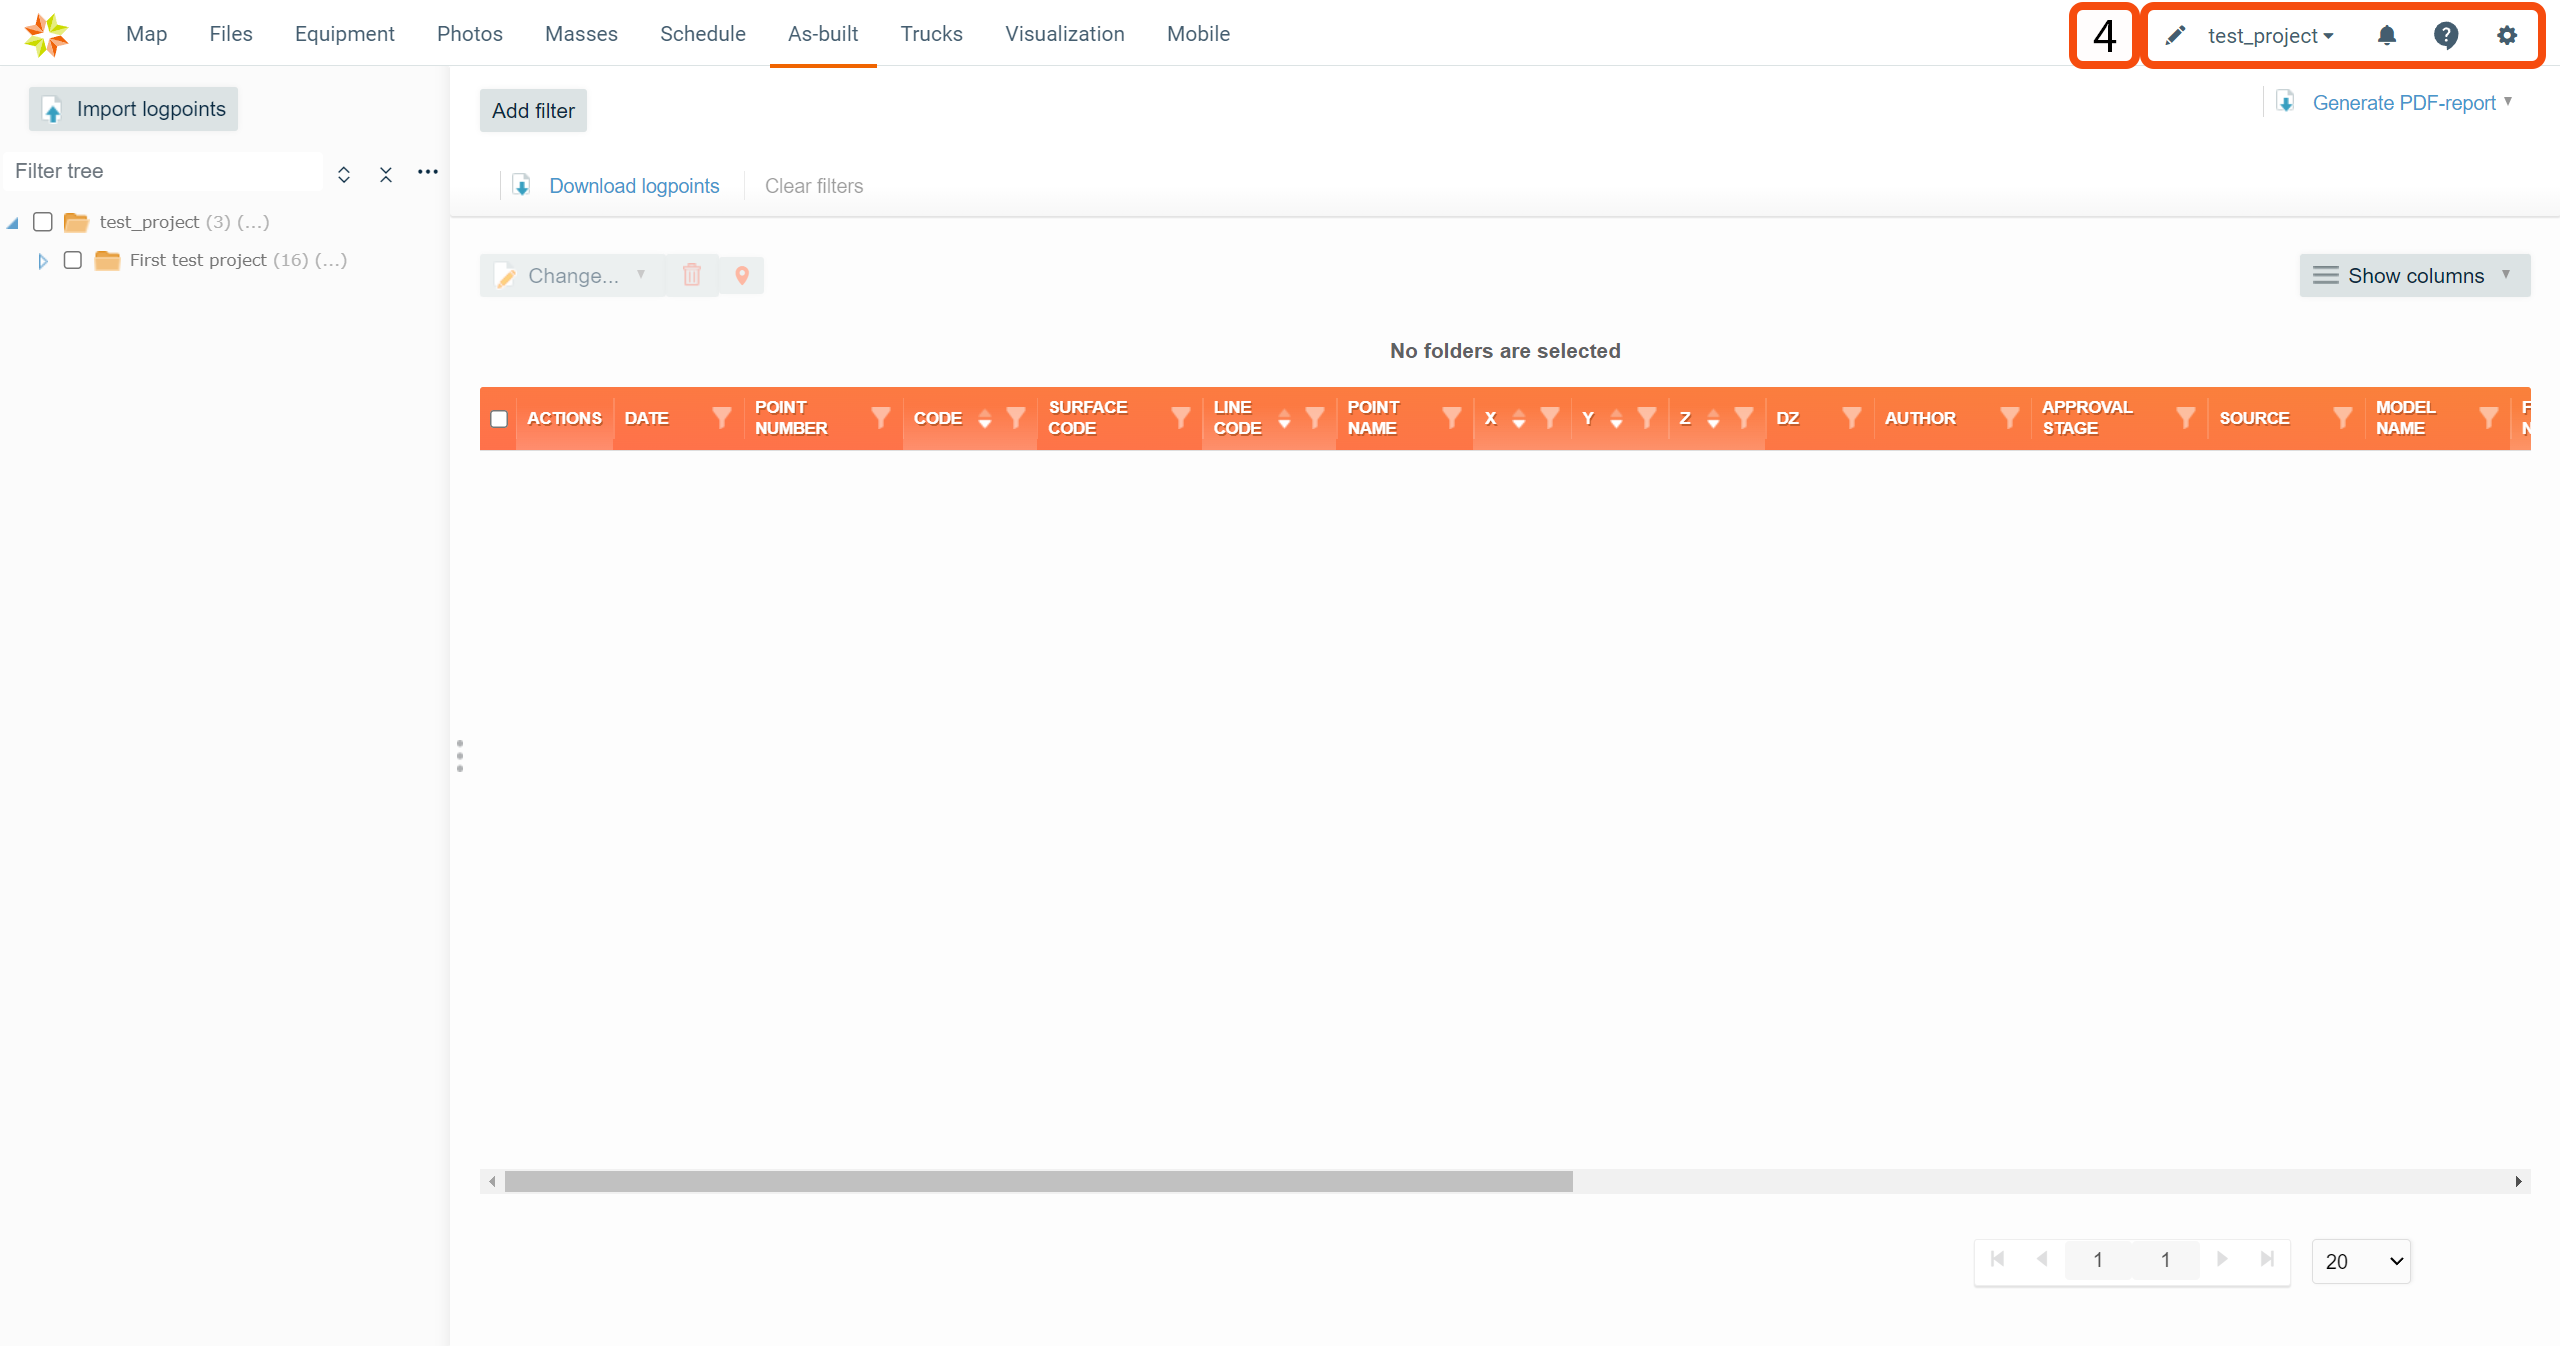Click the notifications bell icon
The image size is (2560, 1346).
coord(2386,36)
